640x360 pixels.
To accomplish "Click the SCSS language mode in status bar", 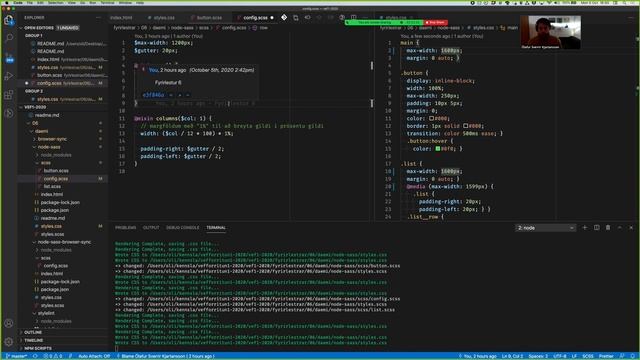I will (587, 356).
